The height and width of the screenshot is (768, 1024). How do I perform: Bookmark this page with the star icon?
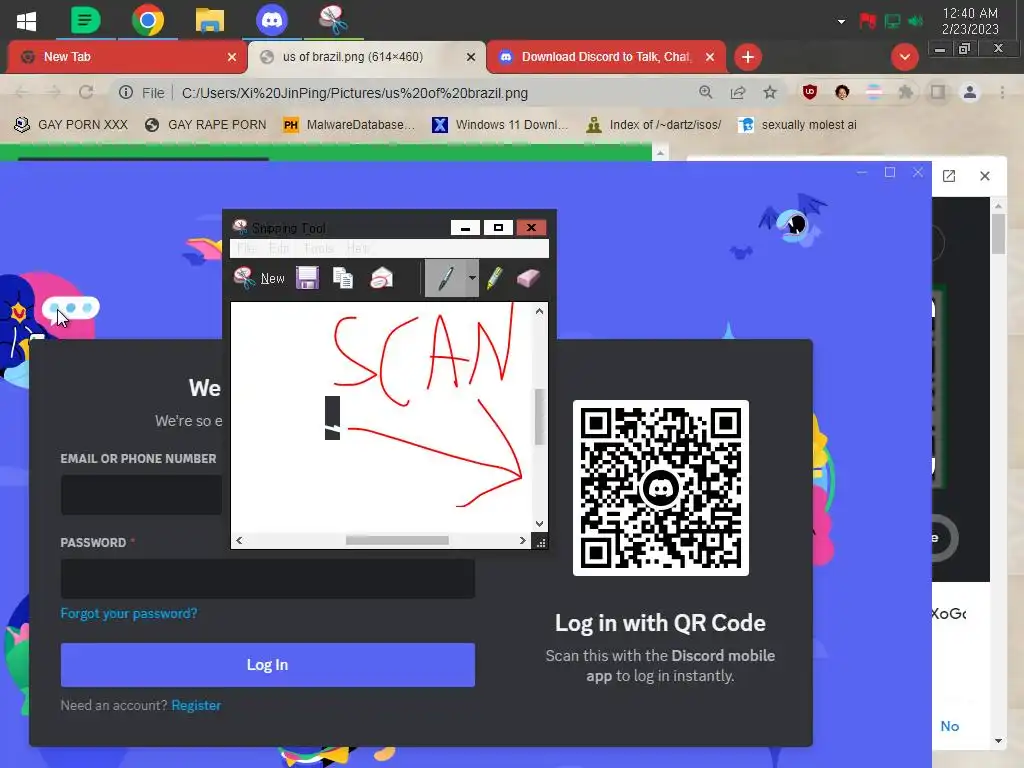pos(770,93)
